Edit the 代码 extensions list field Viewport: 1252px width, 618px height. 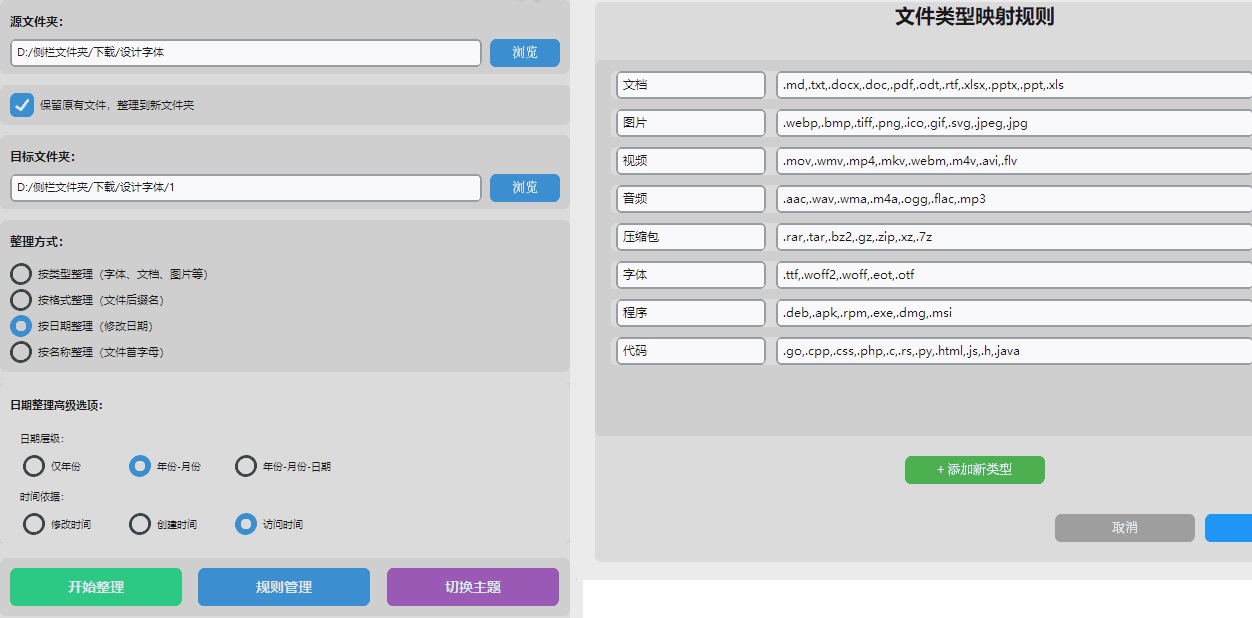tap(1012, 351)
